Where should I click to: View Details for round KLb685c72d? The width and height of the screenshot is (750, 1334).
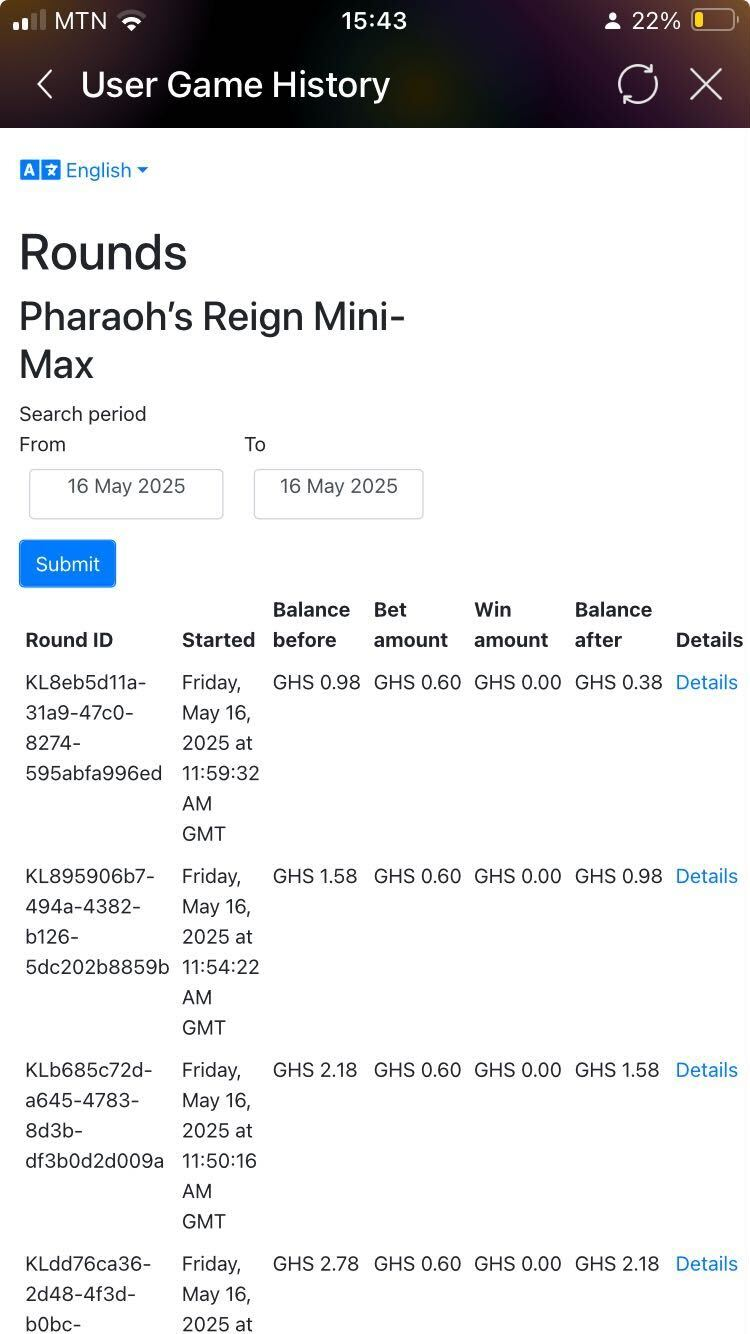706,1070
